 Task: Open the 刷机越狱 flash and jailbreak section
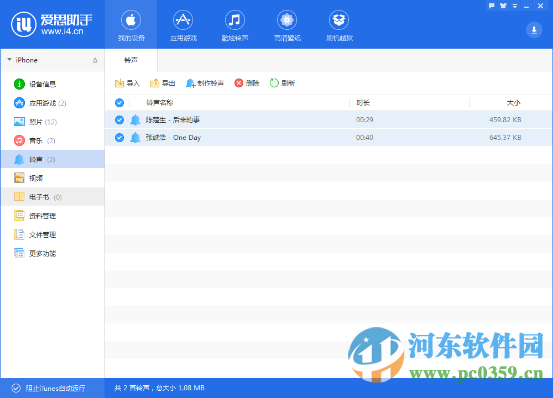point(339,25)
